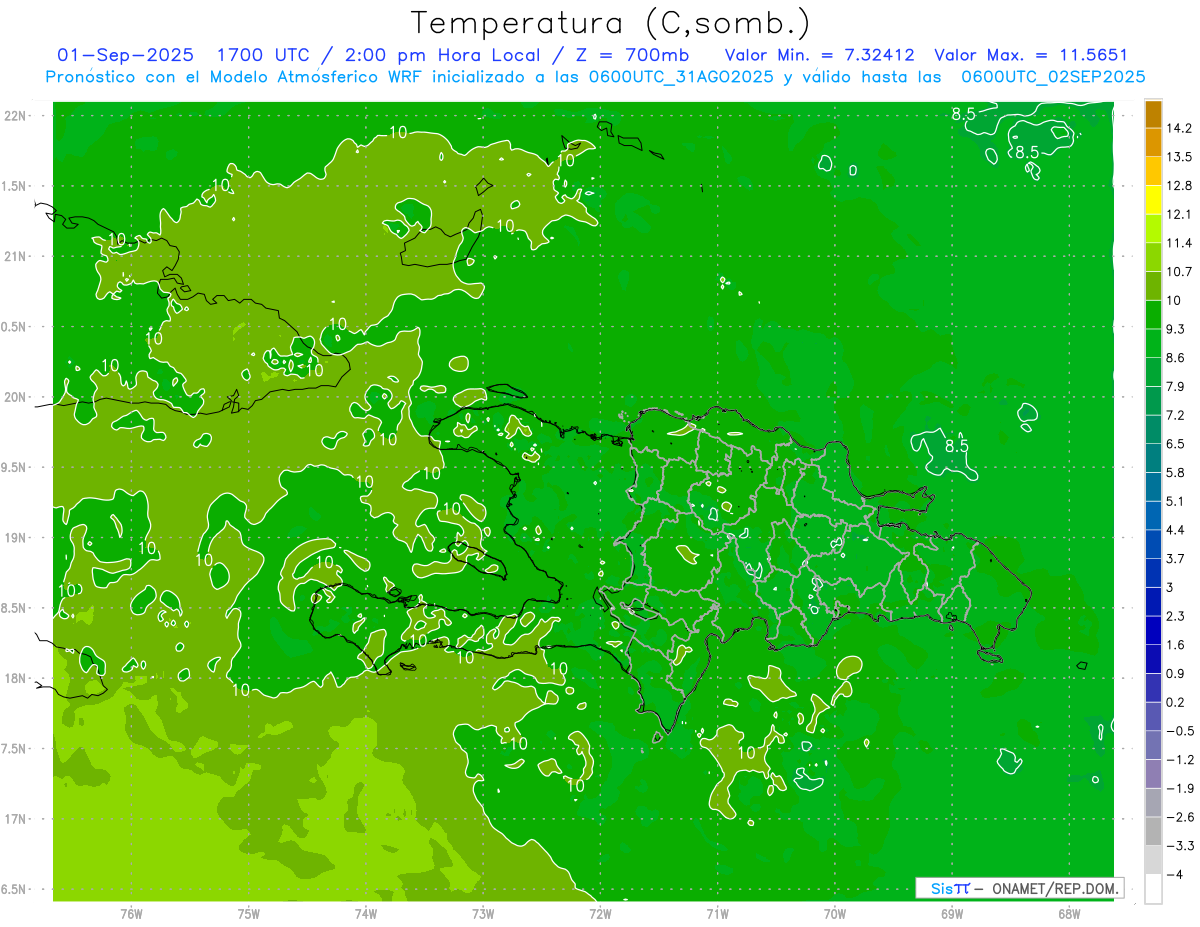Click the '69W' longitude label

(x=952, y=913)
